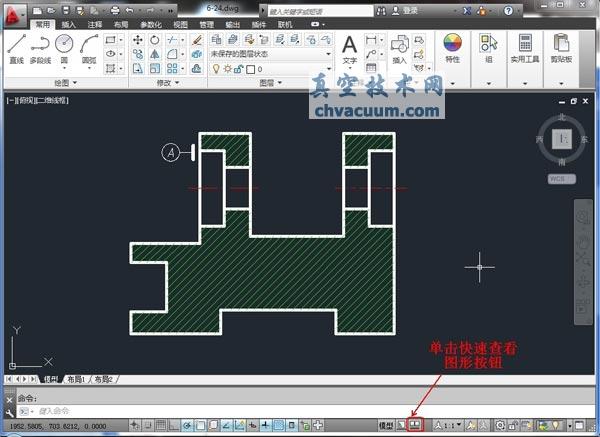The height and width of the screenshot is (437, 600).
Task: Open the 未保存的图层状态 layer state dropdown
Action: pyautogui.click(x=270, y=54)
